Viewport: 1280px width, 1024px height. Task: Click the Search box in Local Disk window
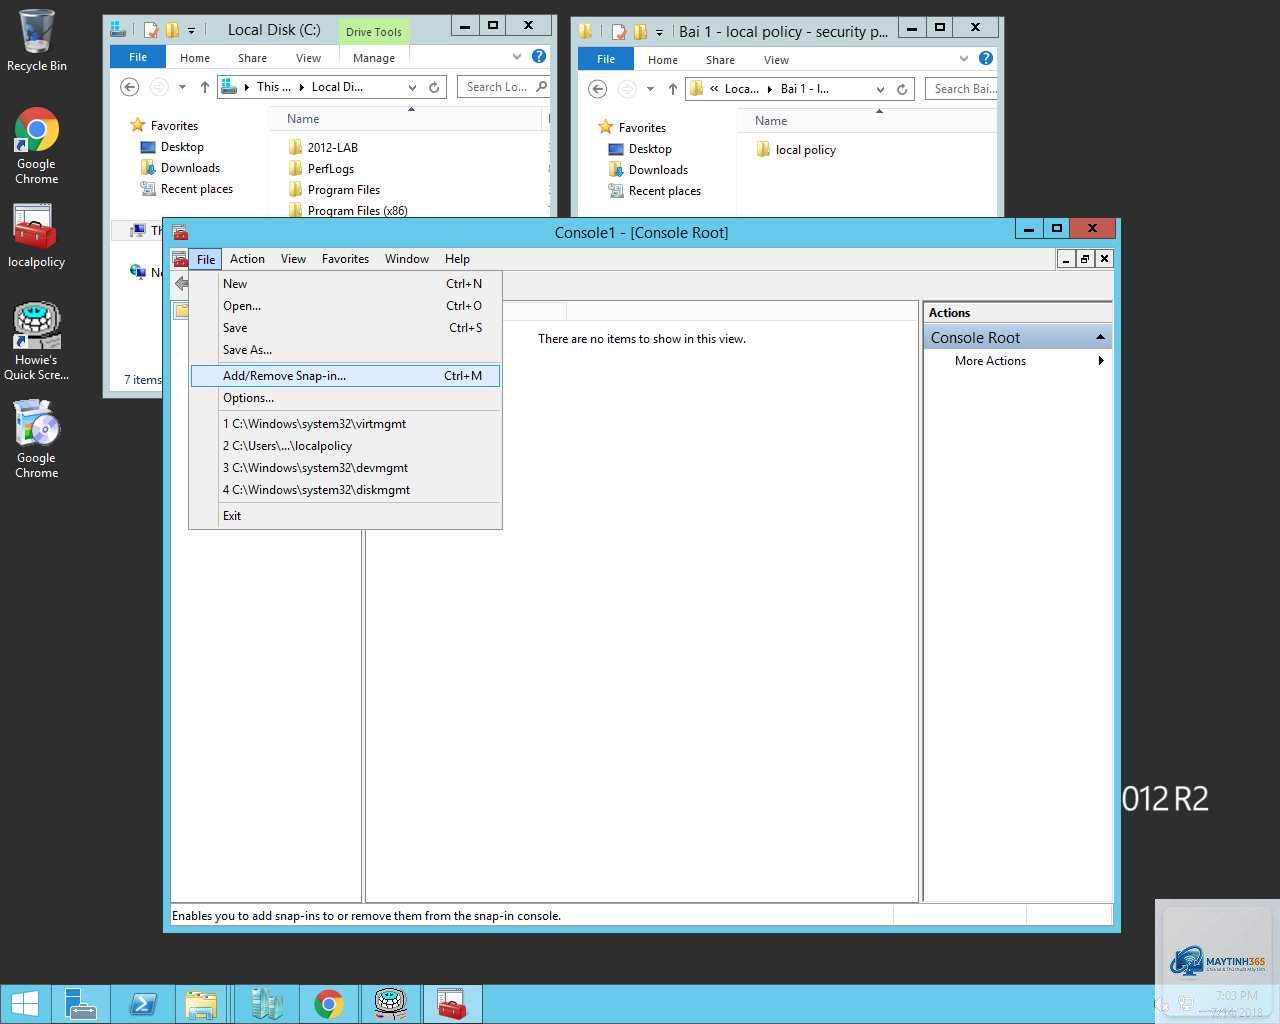tap(503, 87)
